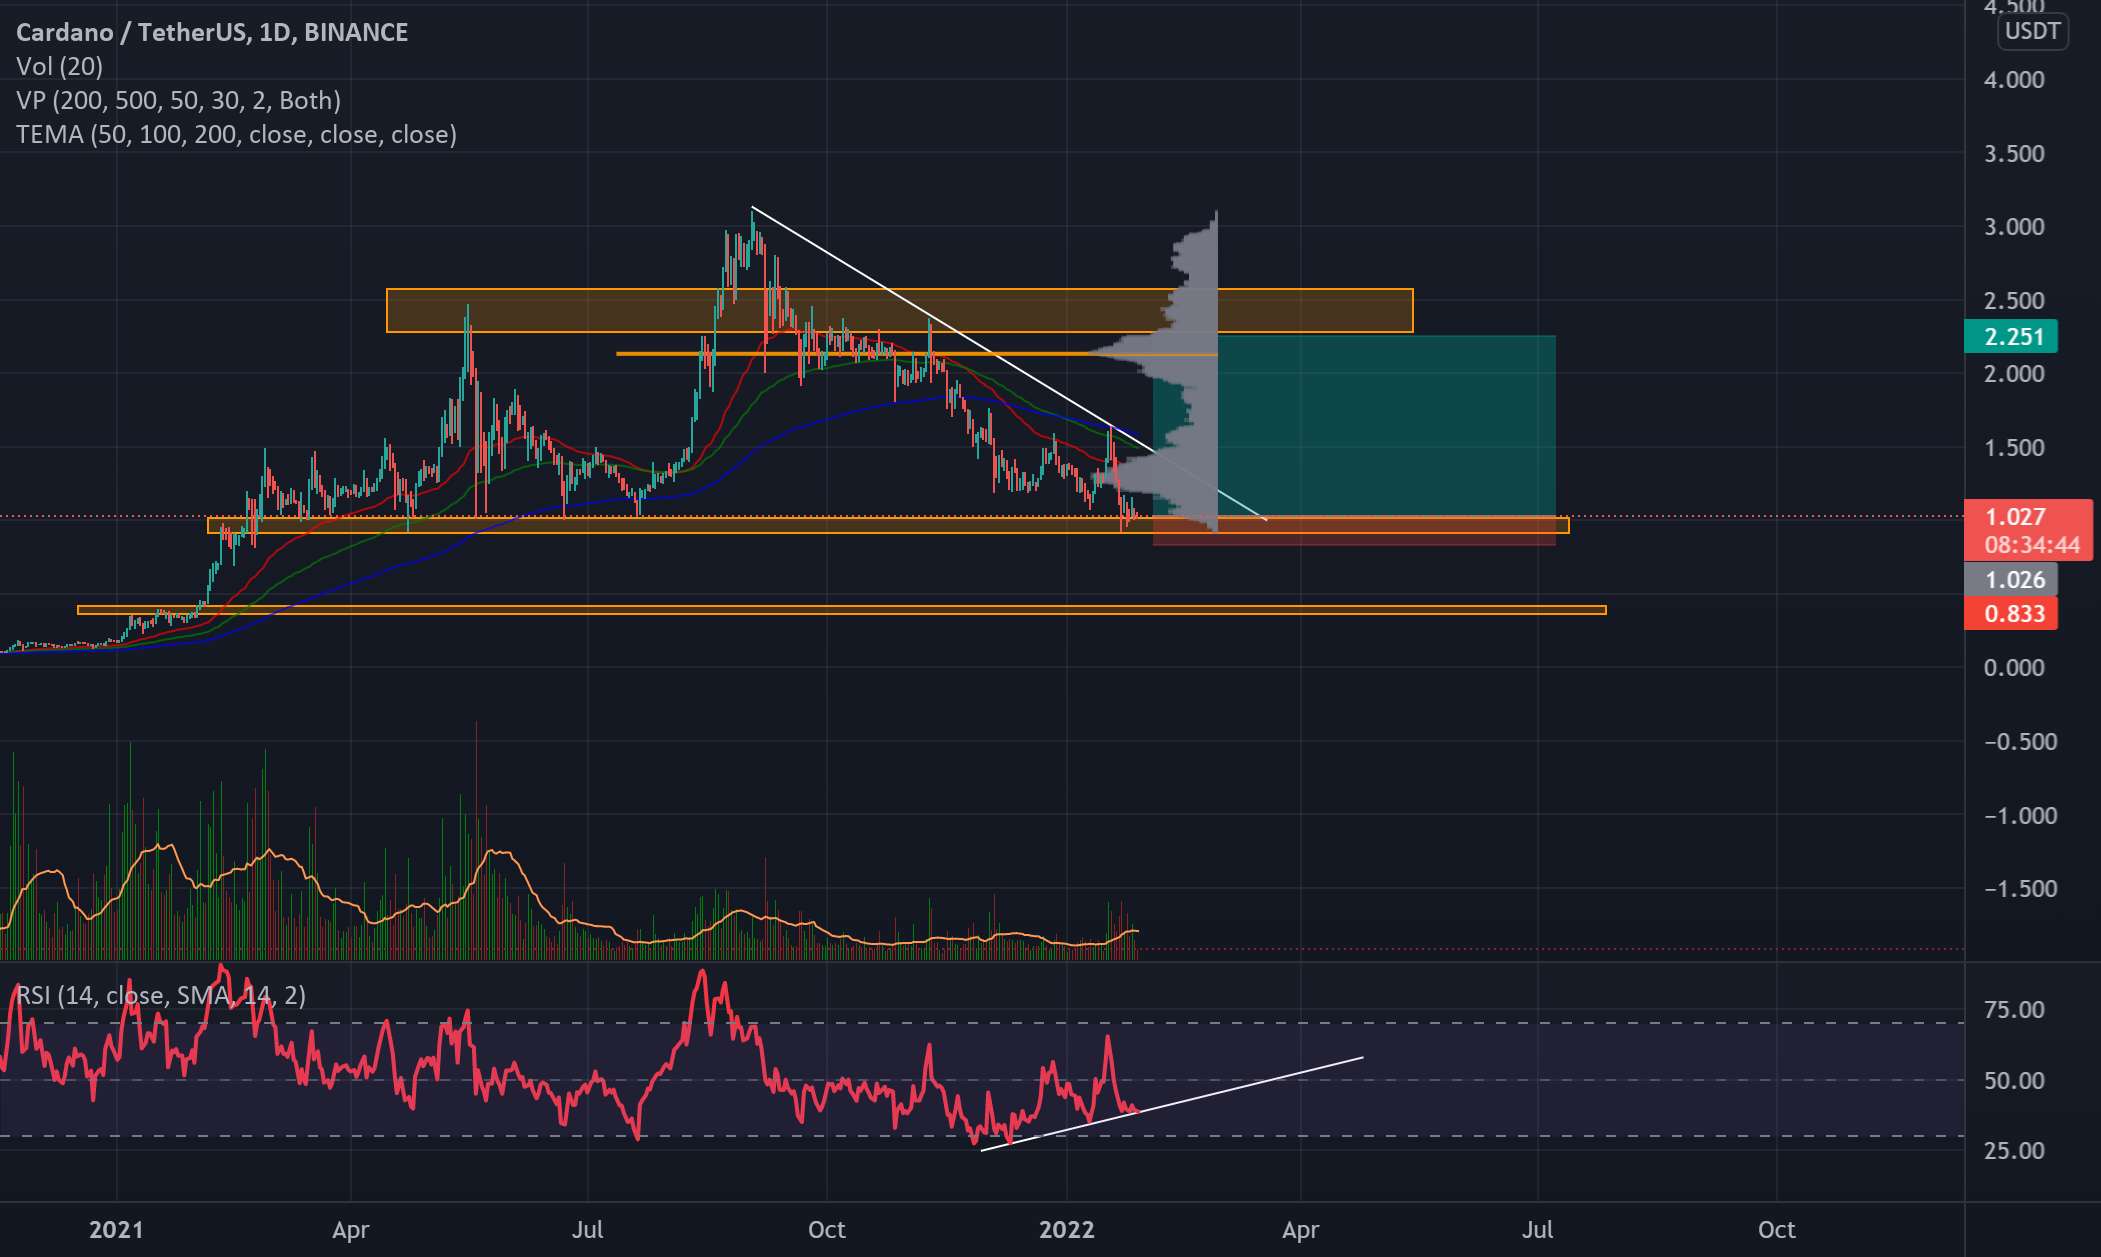
Task: Select the RSI (14, close, SMA, 14, 2) label
Action: 161,995
